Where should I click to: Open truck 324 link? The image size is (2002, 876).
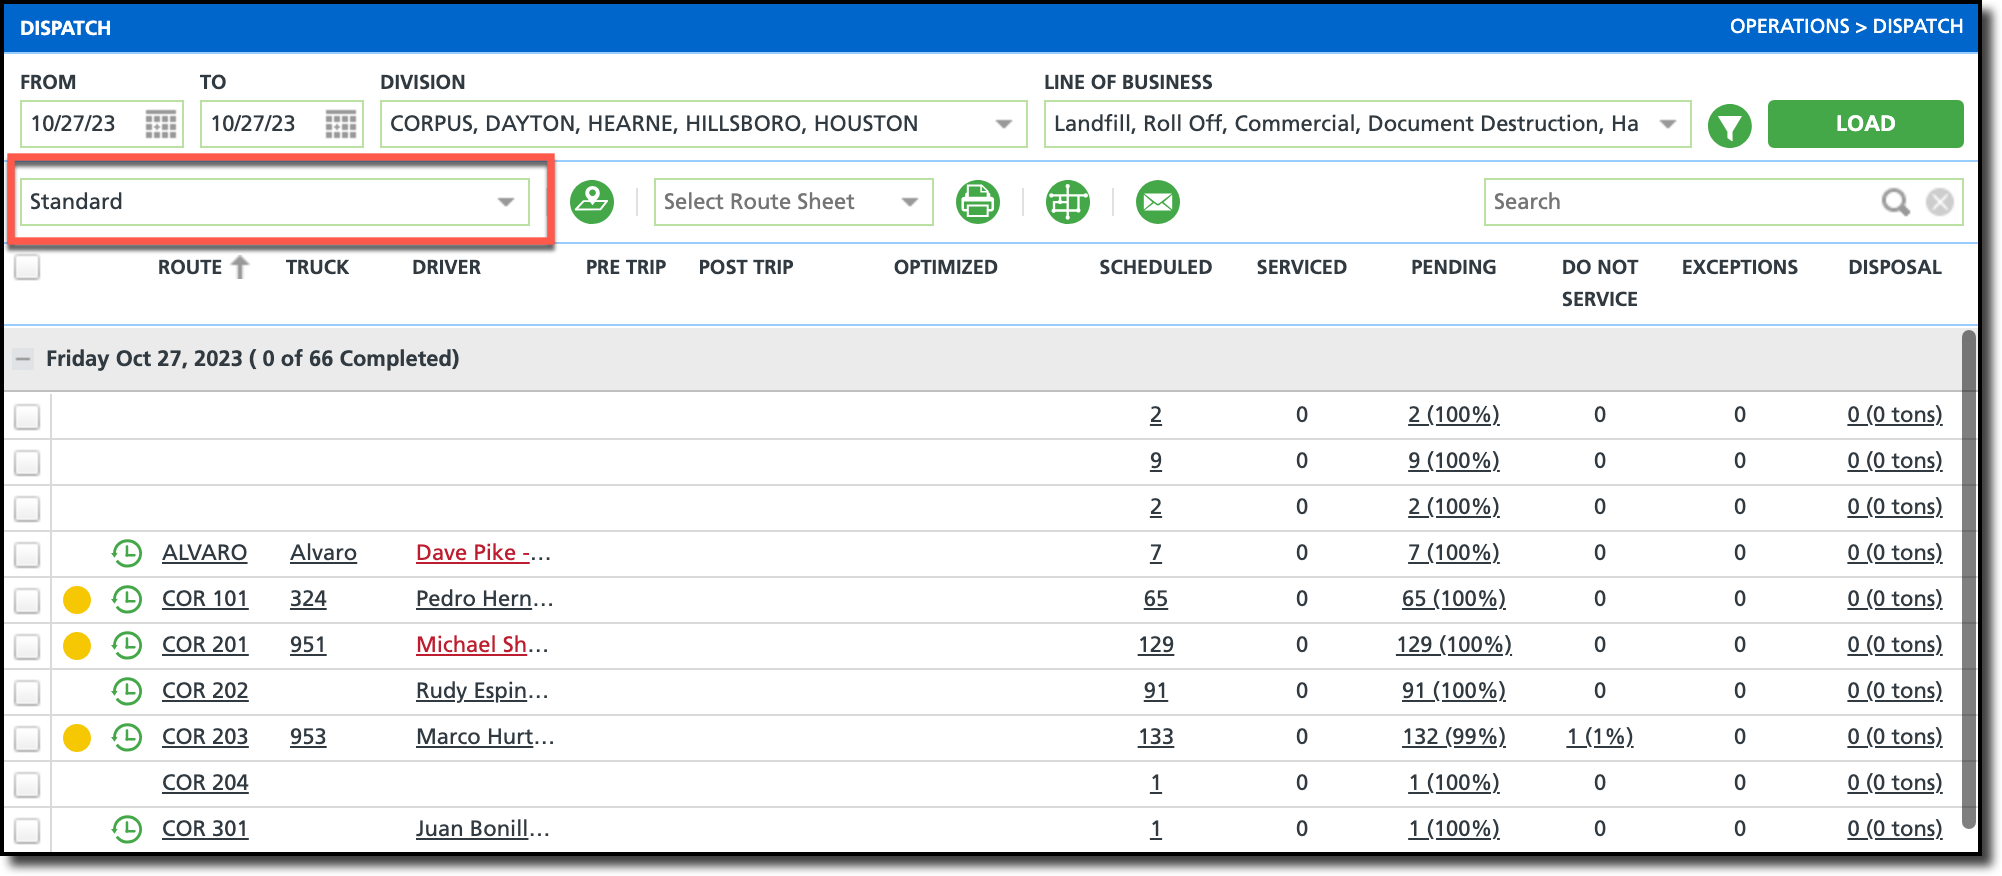coord(308,599)
